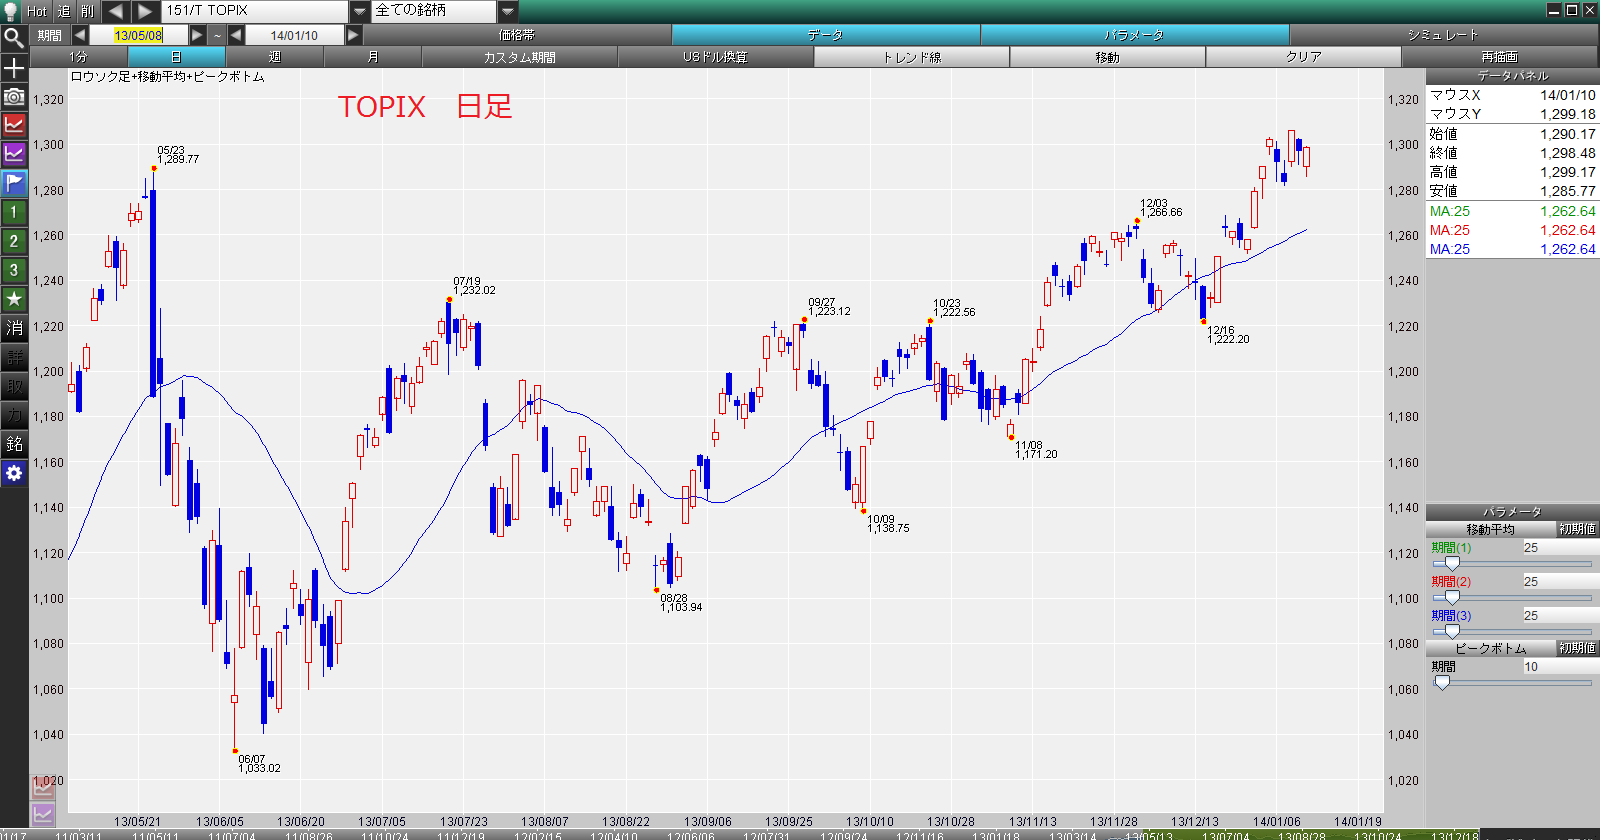Screen dimensions: 1610x840
Task: Click bottom-left purple chart thumbnail icon
Action: click(42, 814)
